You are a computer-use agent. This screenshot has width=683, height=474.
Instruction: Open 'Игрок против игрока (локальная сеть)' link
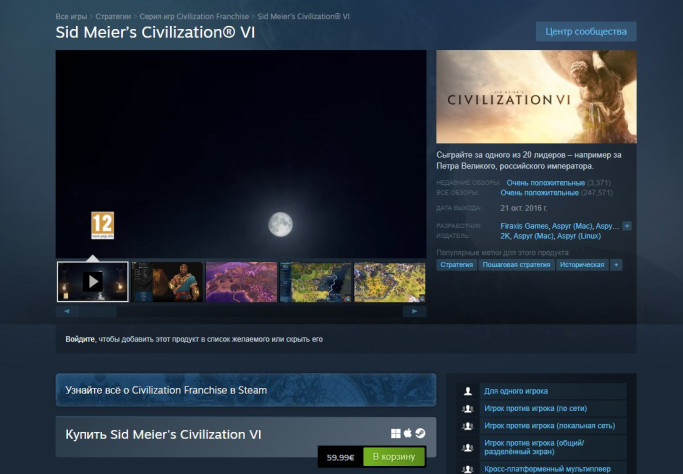550,426
